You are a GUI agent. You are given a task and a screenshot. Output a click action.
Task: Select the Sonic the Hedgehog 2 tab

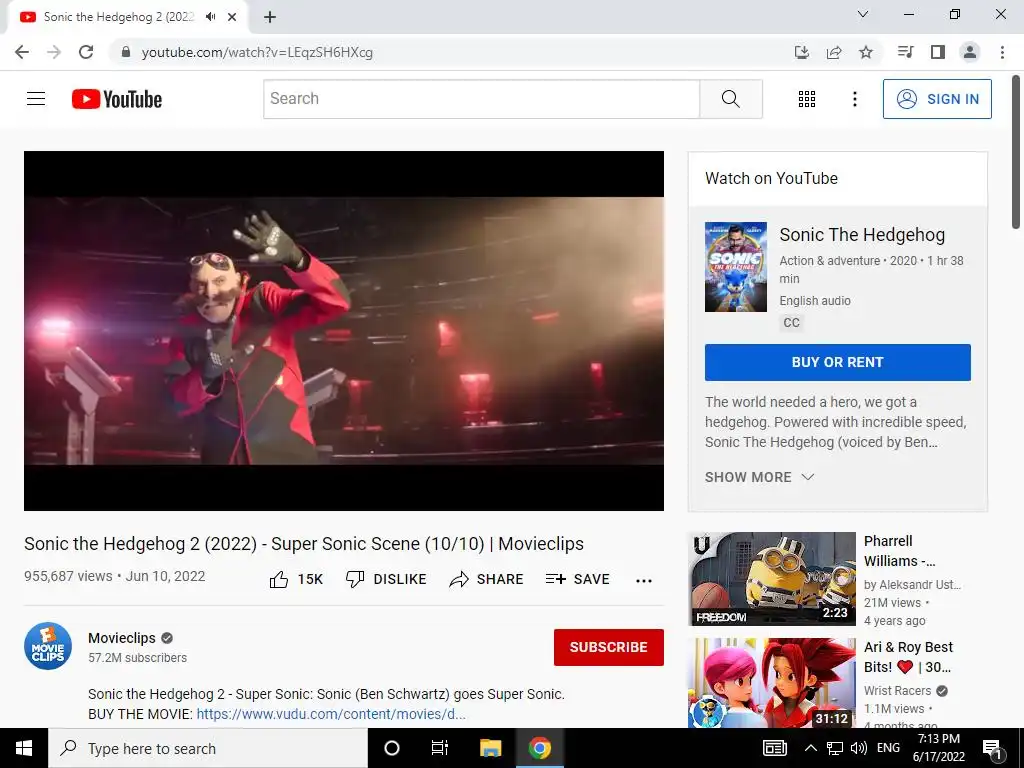tap(127, 17)
